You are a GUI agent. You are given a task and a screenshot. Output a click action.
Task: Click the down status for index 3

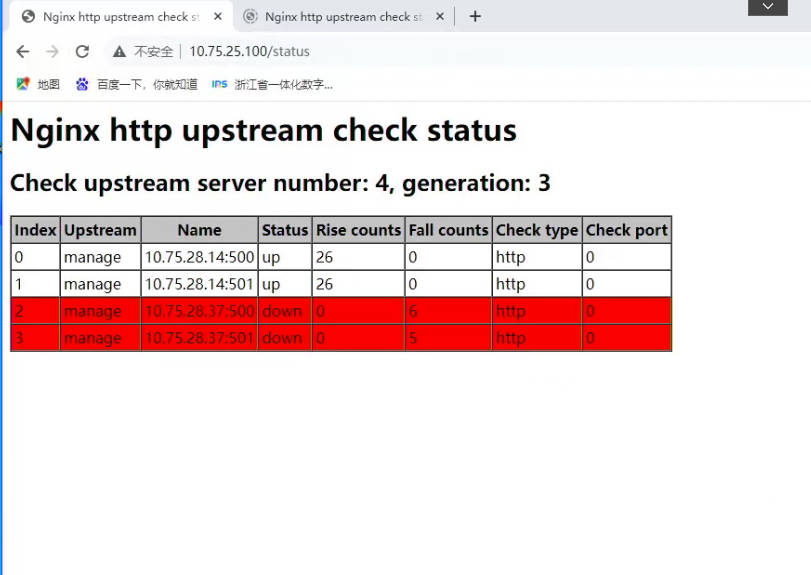point(282,338)
